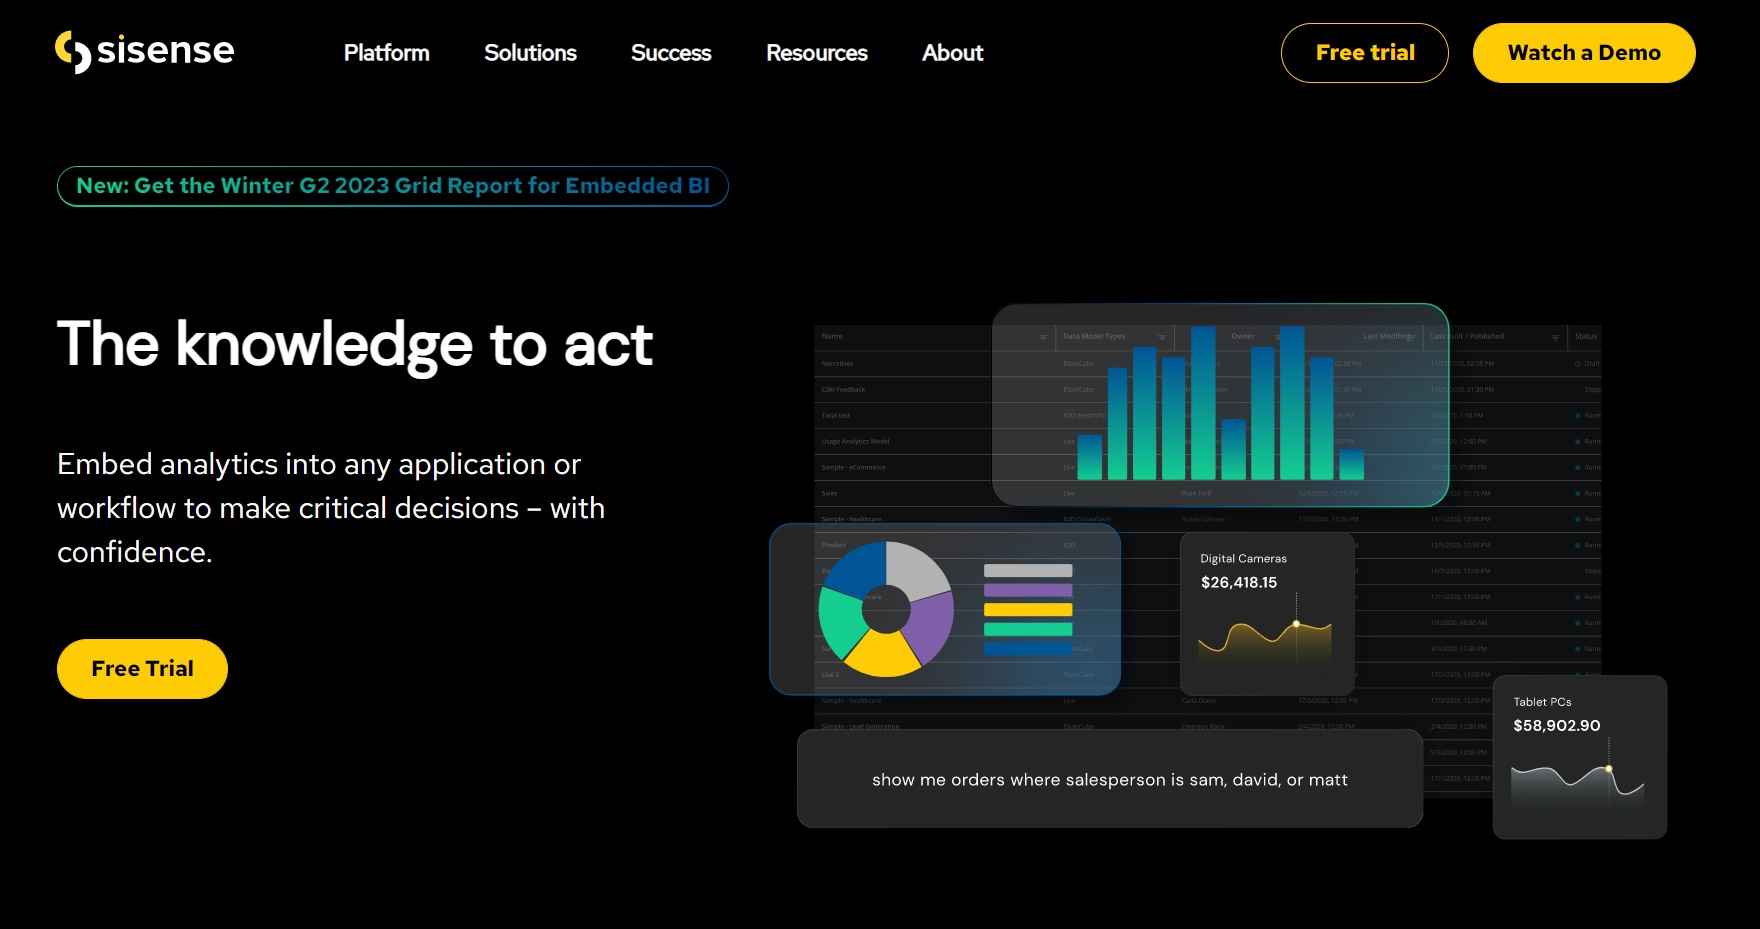1760x929 pixels.
Task: Click the 'The knowledge to act' headline
Action: [x=355, y=345]
